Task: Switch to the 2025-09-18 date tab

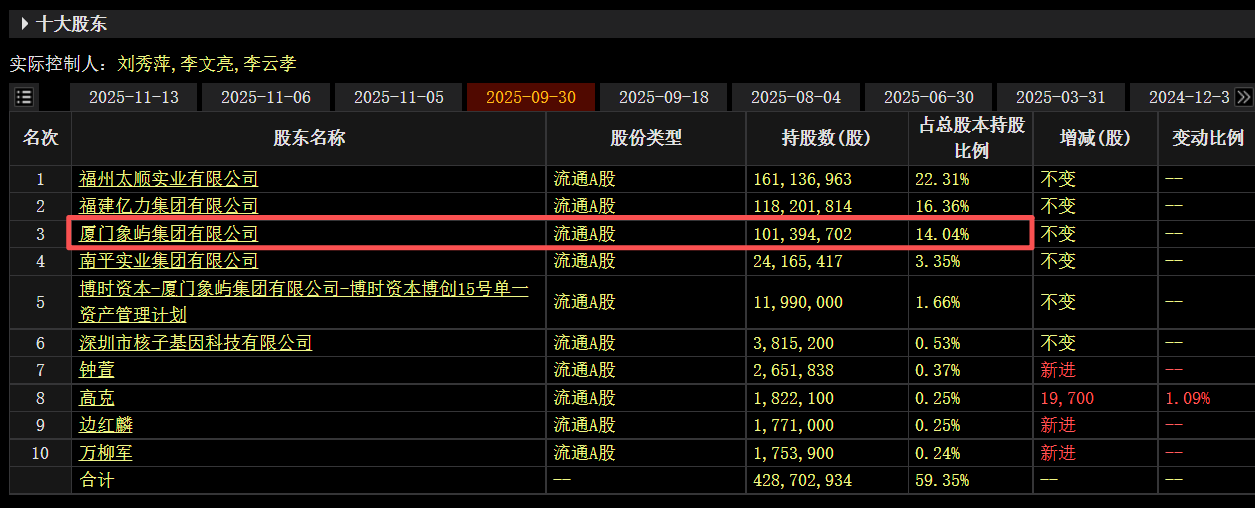Action: (664, 97)
